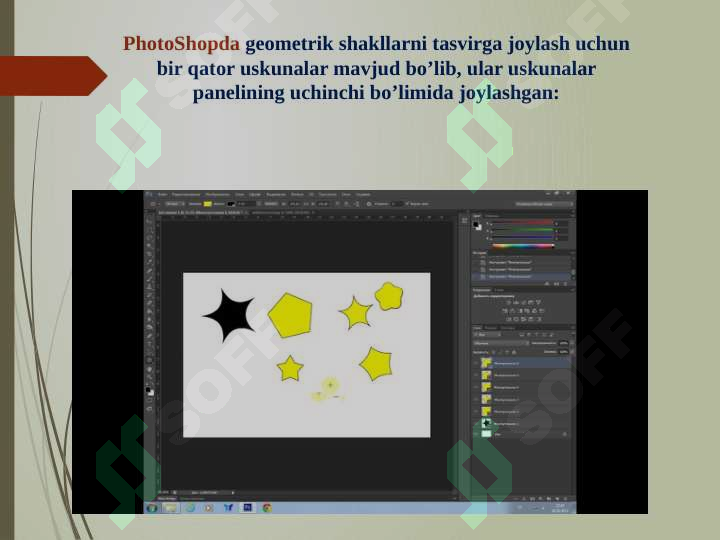Open the File menu in Photoshop
Screen dimensions: 720x540
[x=162, y=195]
